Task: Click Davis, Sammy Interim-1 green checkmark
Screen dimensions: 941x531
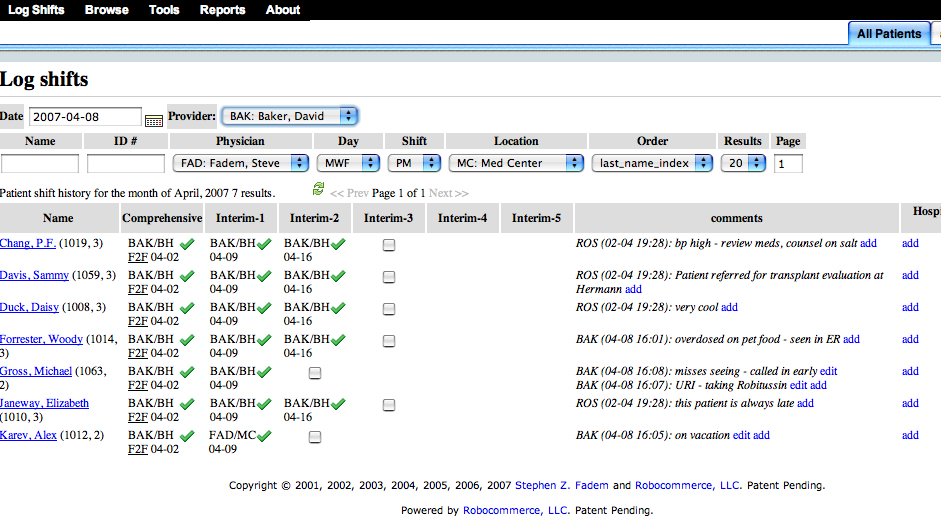Action: click(x=264, y=275)
